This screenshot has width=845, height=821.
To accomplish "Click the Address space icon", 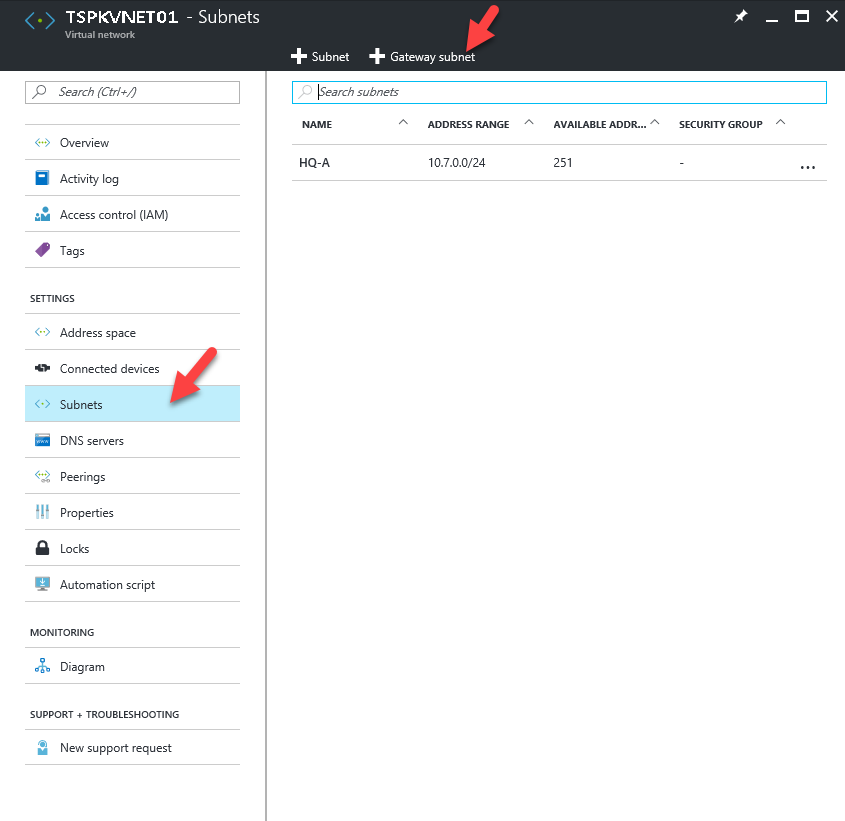I will [x=43, y=332].
